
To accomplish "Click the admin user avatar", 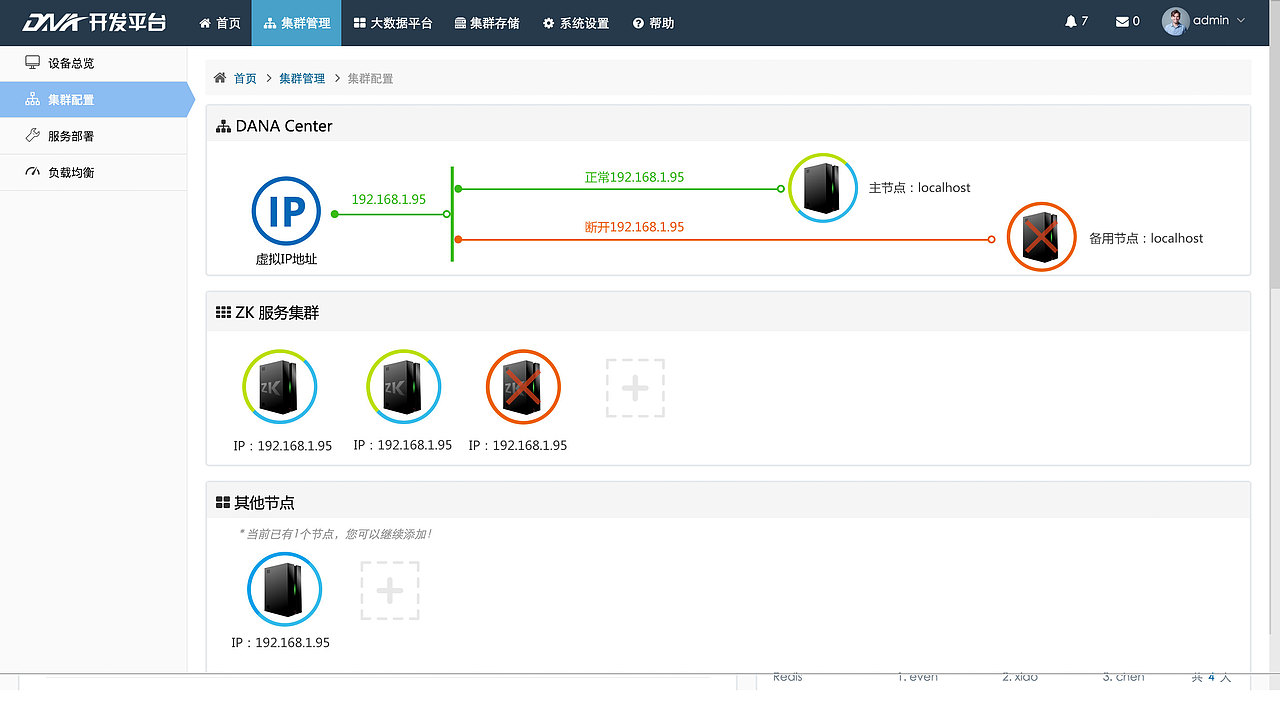I will tap(1175, 21).
